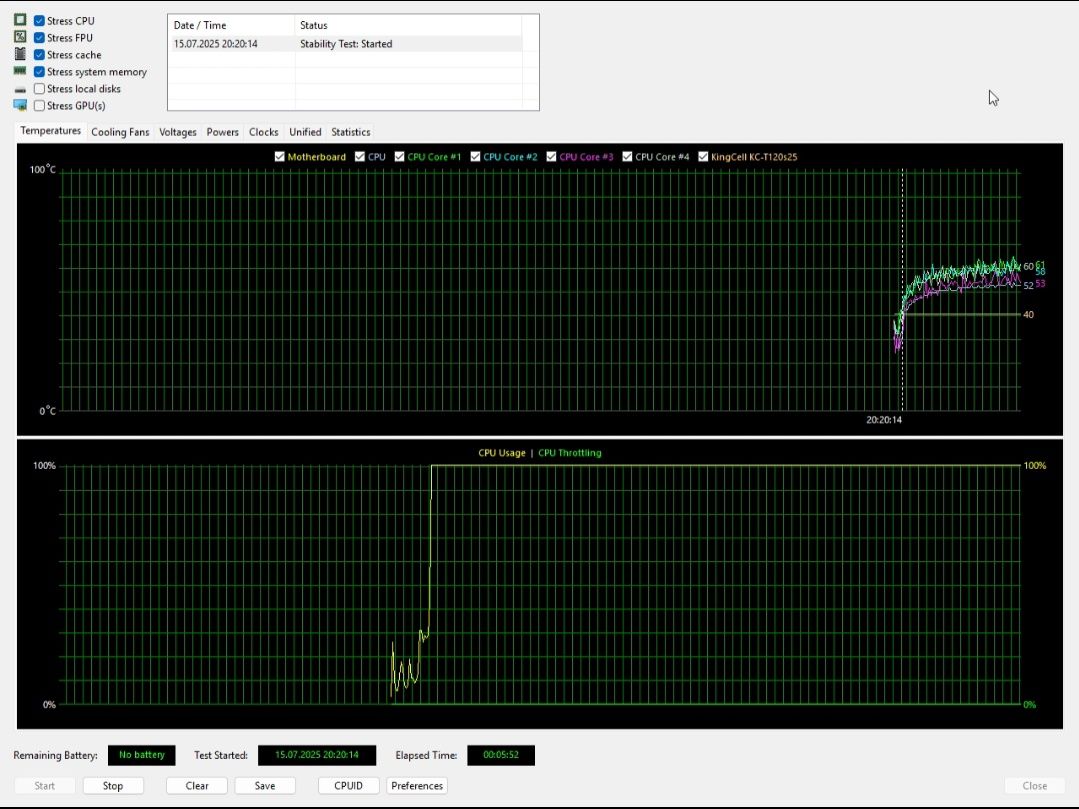The width and height of the screenshot is (1079, 809).
Task: Click the No battery indicator
Action: [x=142, y=755]
